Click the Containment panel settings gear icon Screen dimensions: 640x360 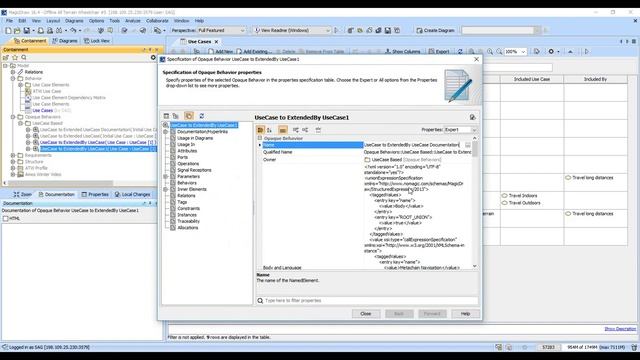(x=153, y=58)
